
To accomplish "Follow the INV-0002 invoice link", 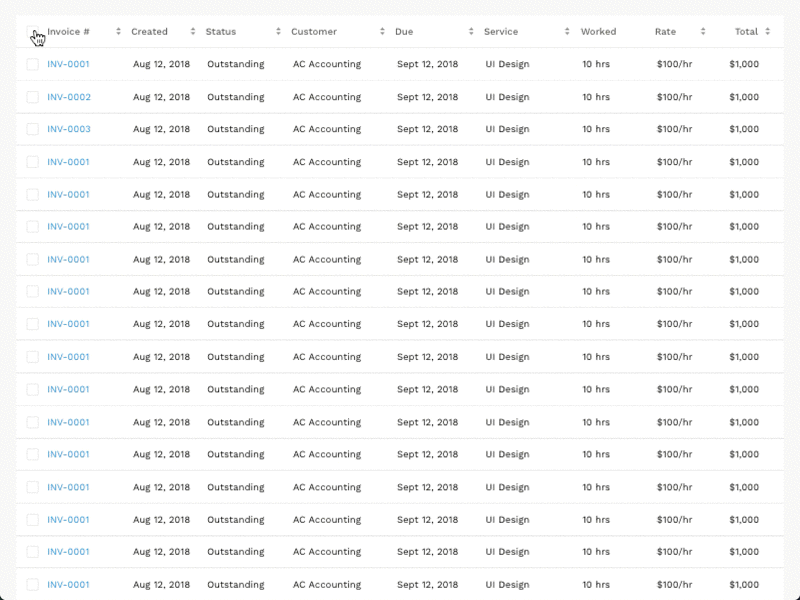I will 67,97.
